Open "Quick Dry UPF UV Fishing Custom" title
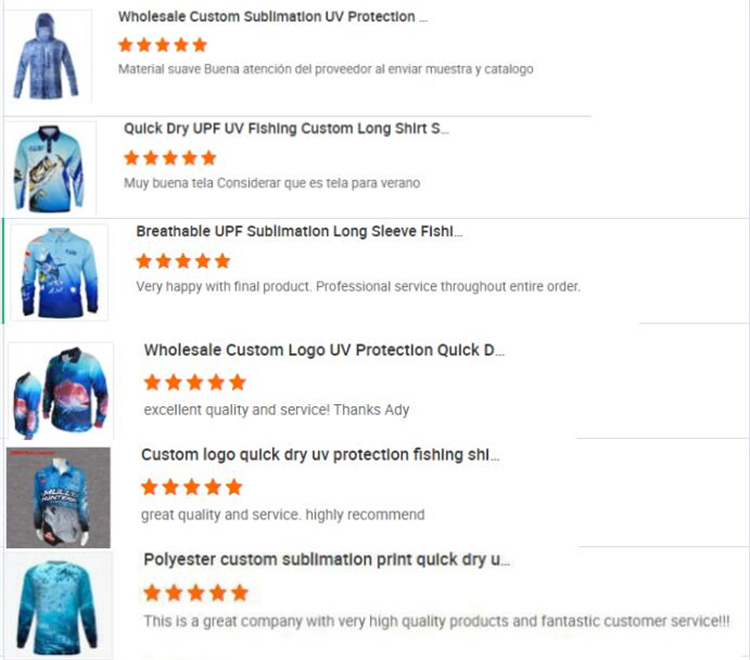Viewport: 750px width, 660px height. click(286, 128)
